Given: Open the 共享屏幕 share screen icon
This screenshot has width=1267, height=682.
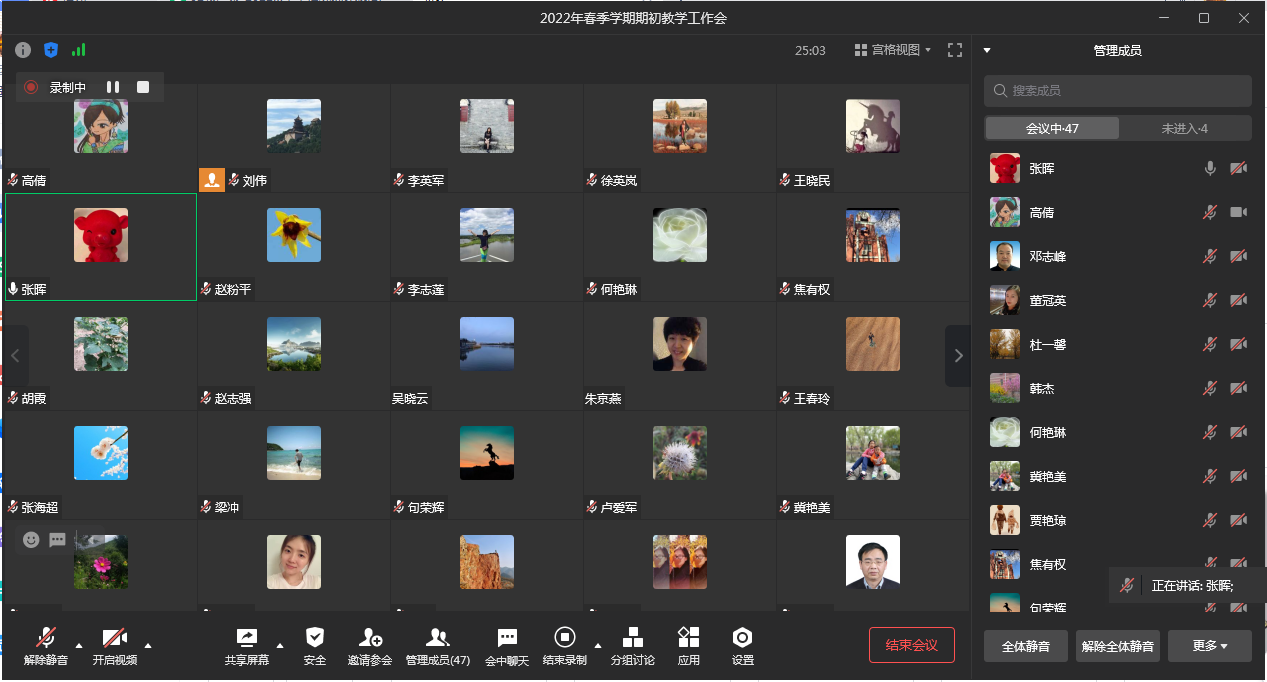Looking at the screenshot, I should 246,638.
